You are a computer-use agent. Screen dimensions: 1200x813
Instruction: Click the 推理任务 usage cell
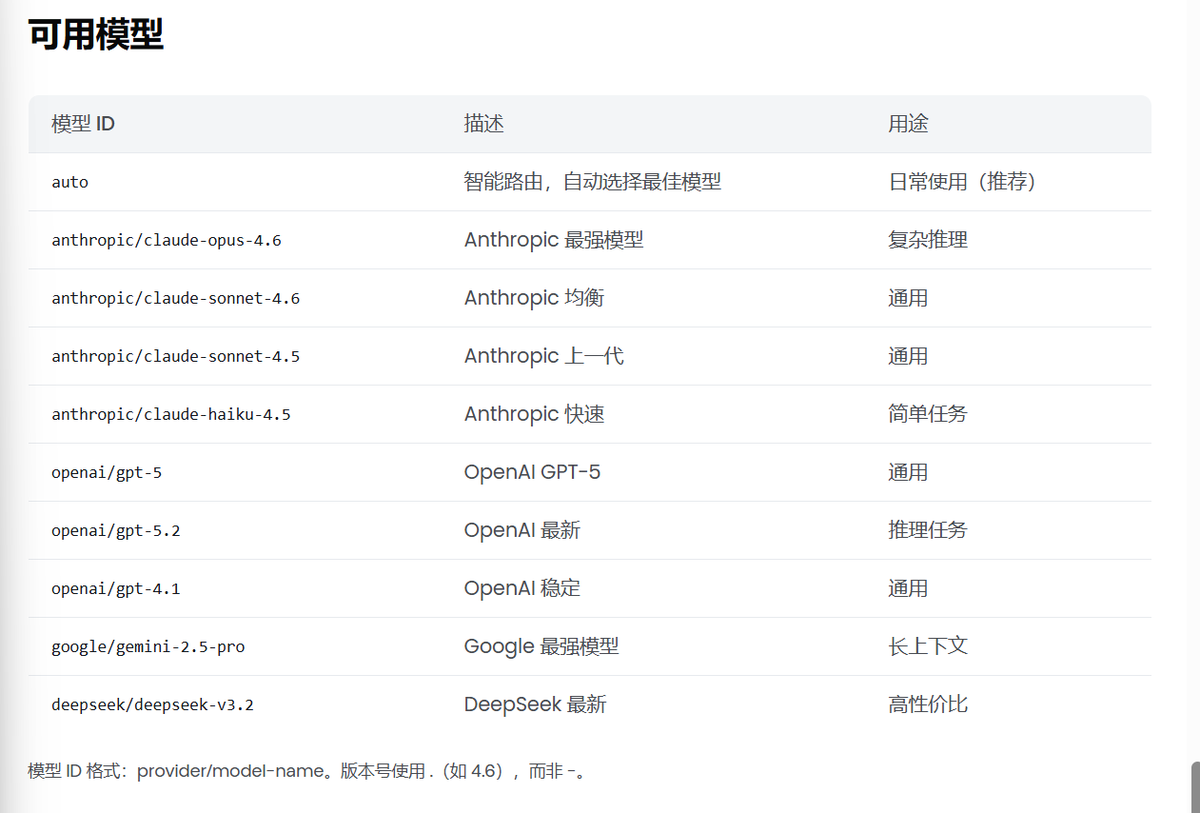tap(928, 530)
